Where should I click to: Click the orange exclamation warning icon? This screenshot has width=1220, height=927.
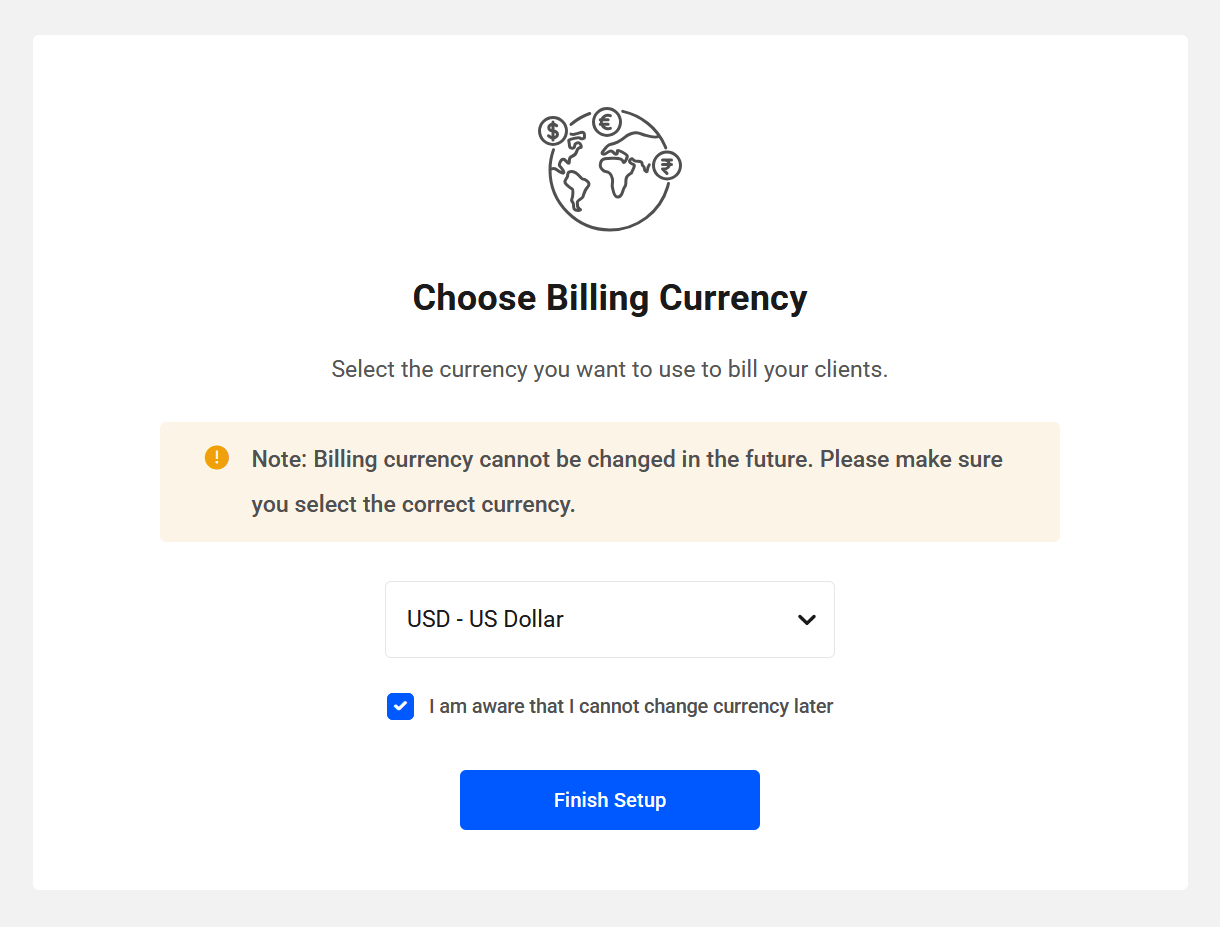coord(217,458)
